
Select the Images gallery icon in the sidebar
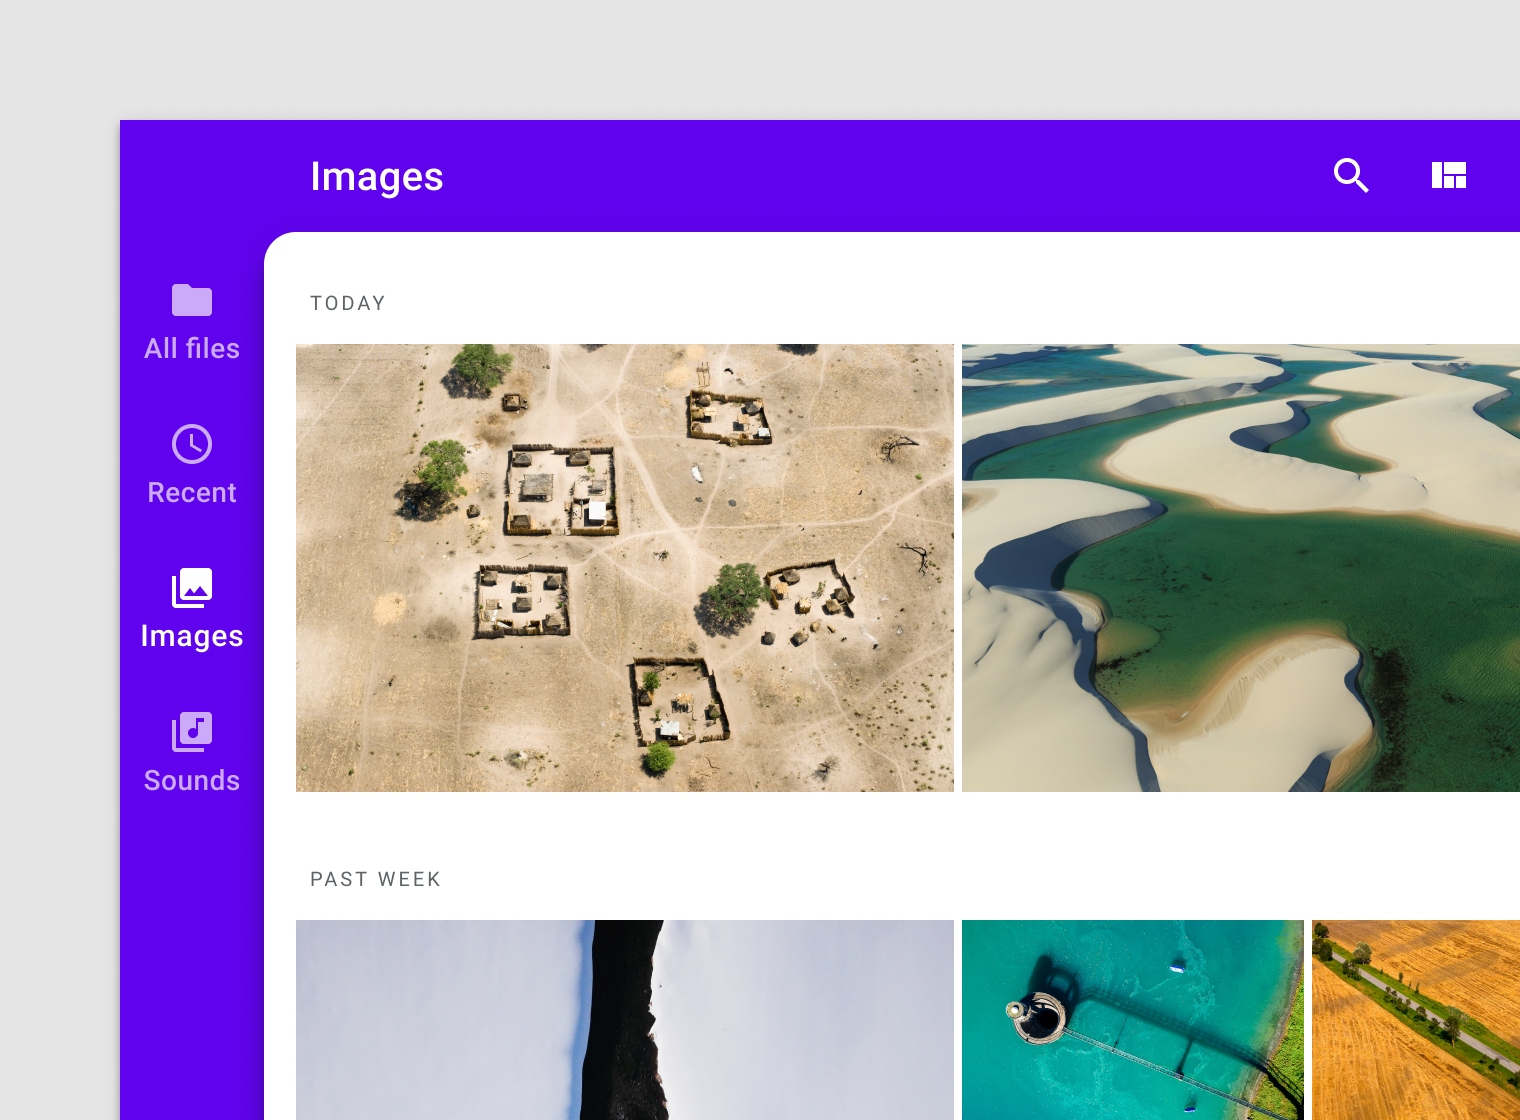(x=192, y=588)
